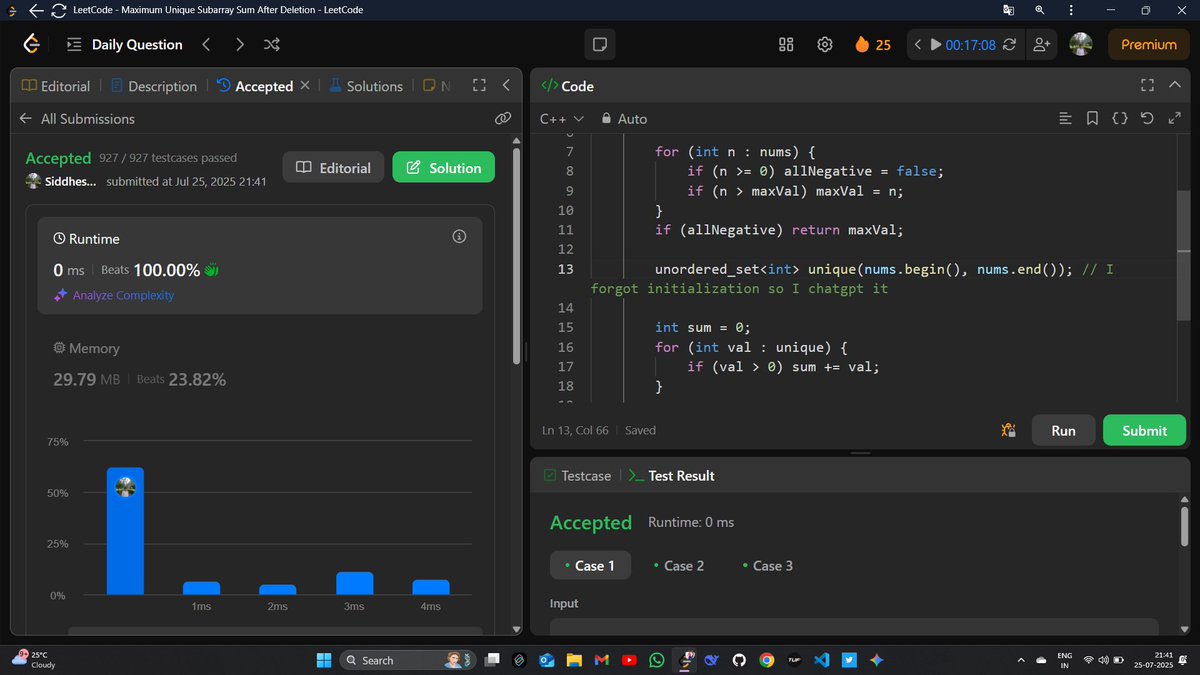Close the Accepted tab
The height and width of the screenshot is (675, 1200).
(x=304, y=86)
